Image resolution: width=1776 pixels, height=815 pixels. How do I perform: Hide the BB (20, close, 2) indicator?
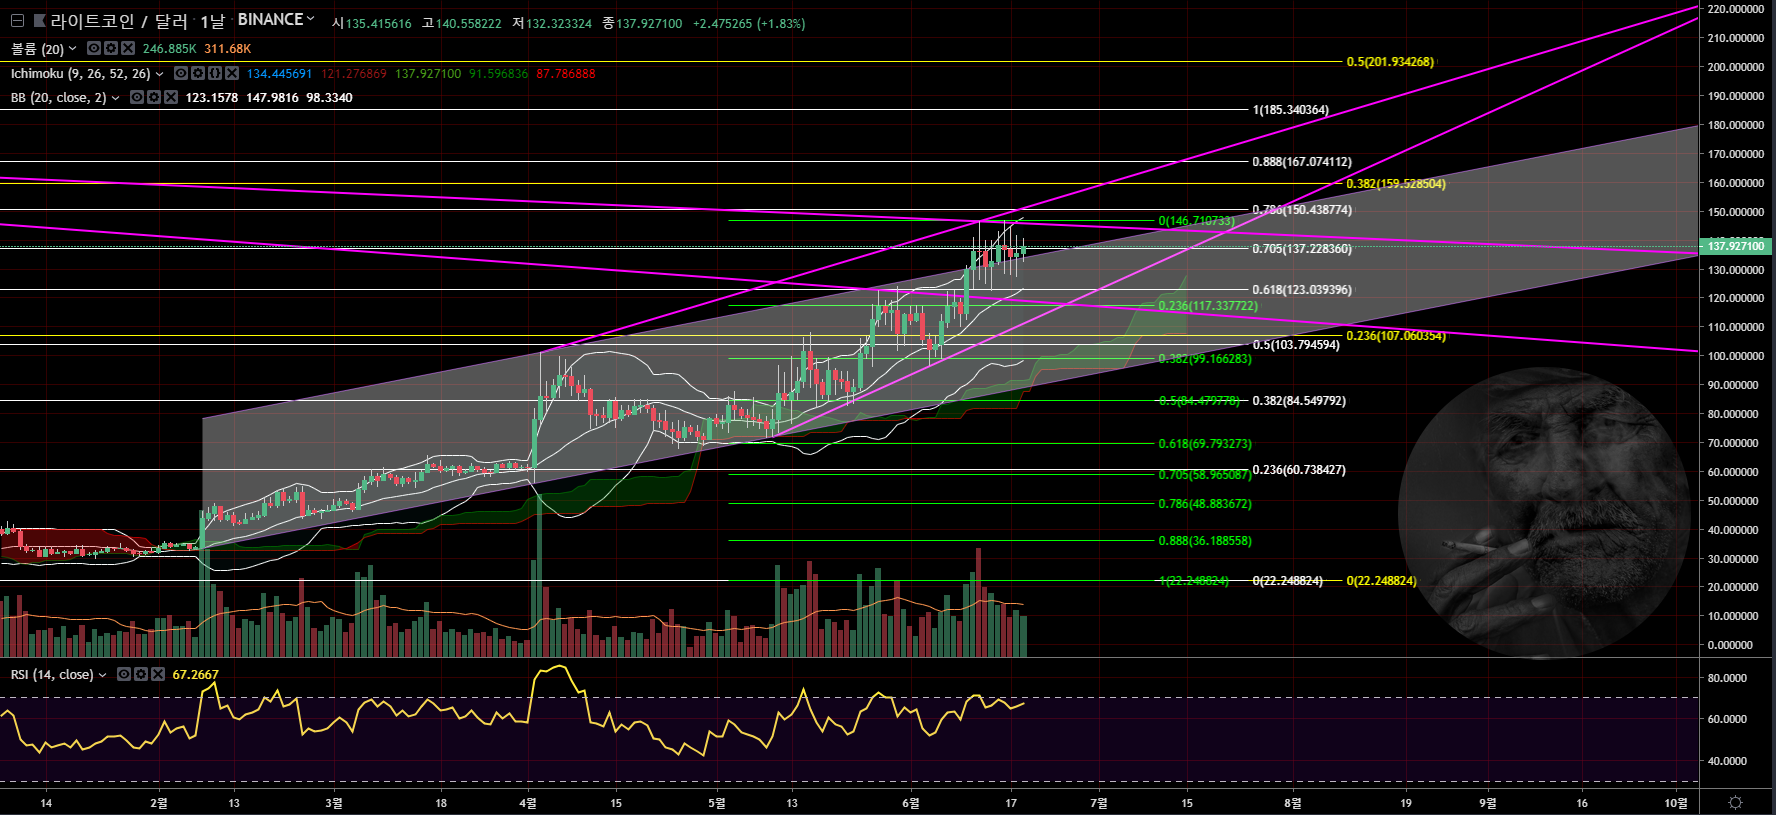[137, 97]
